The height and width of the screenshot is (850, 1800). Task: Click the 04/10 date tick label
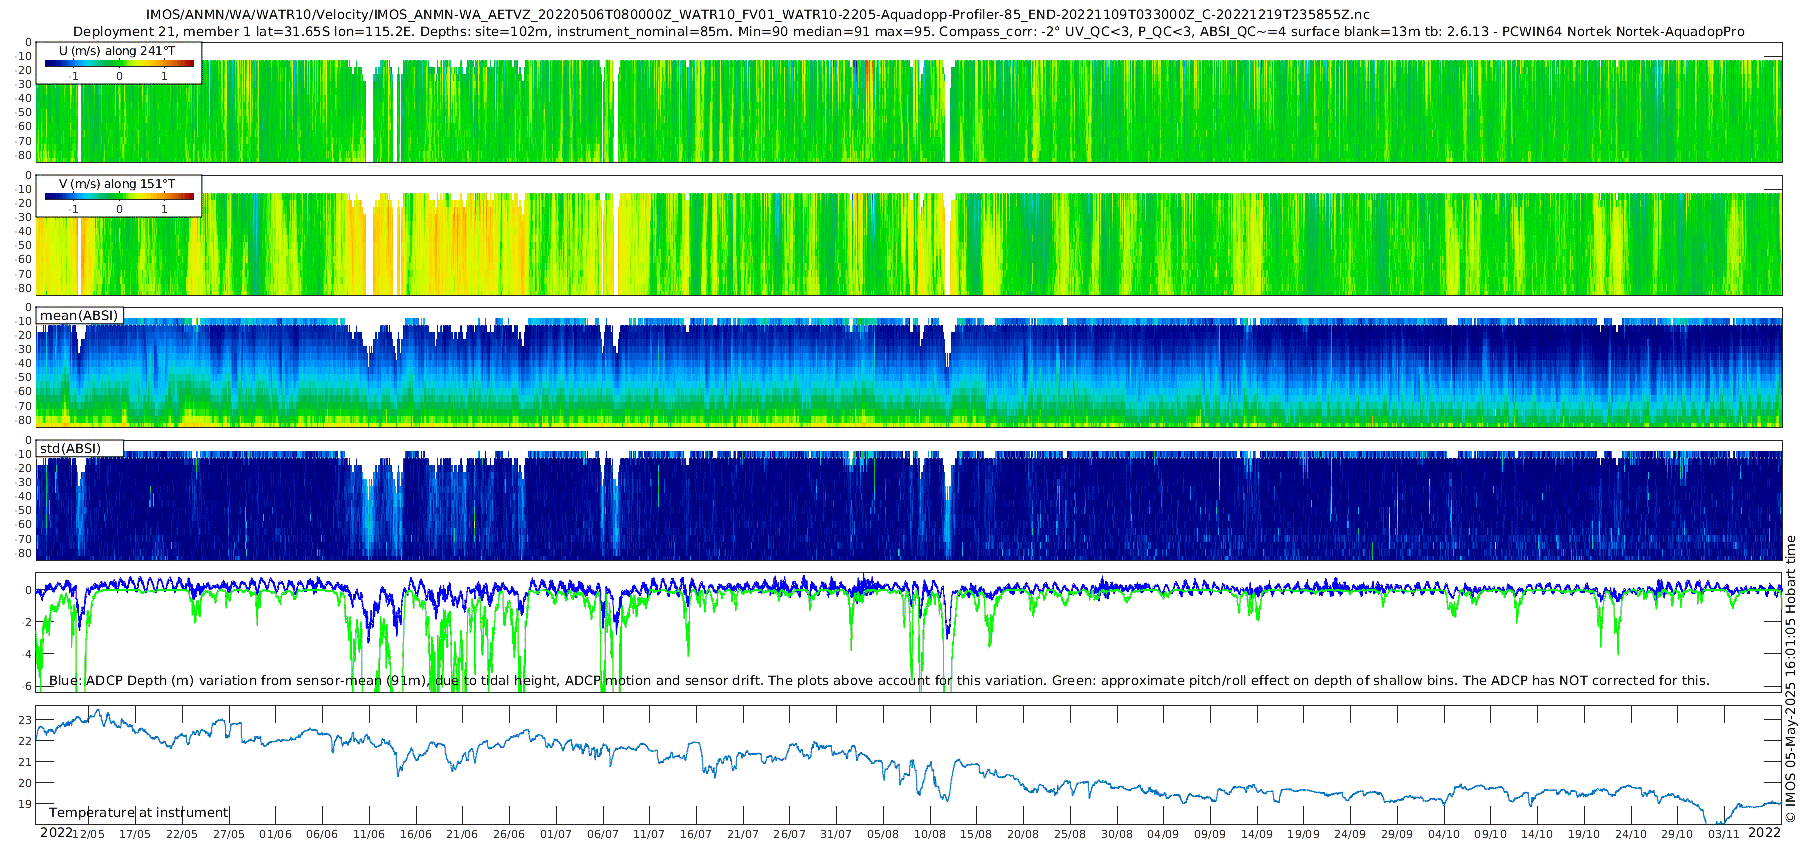coord(1444,834)
